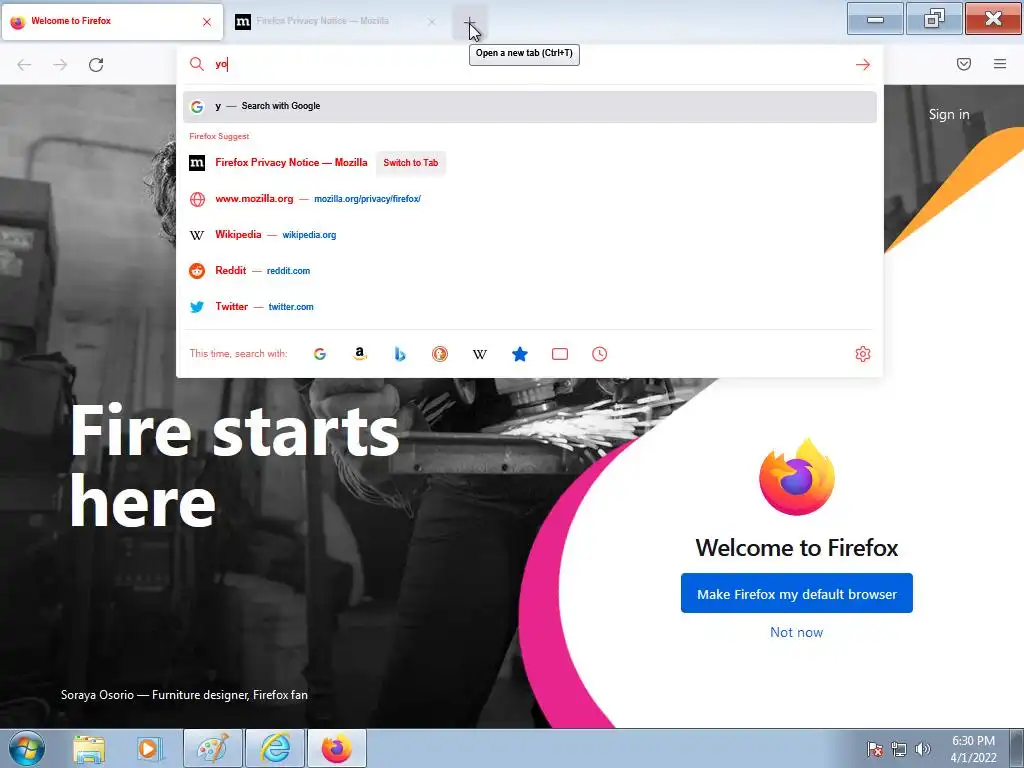The width and height of the screenshot is (1024, 768).
Task: Search this time with Bing
Action: 400,354
